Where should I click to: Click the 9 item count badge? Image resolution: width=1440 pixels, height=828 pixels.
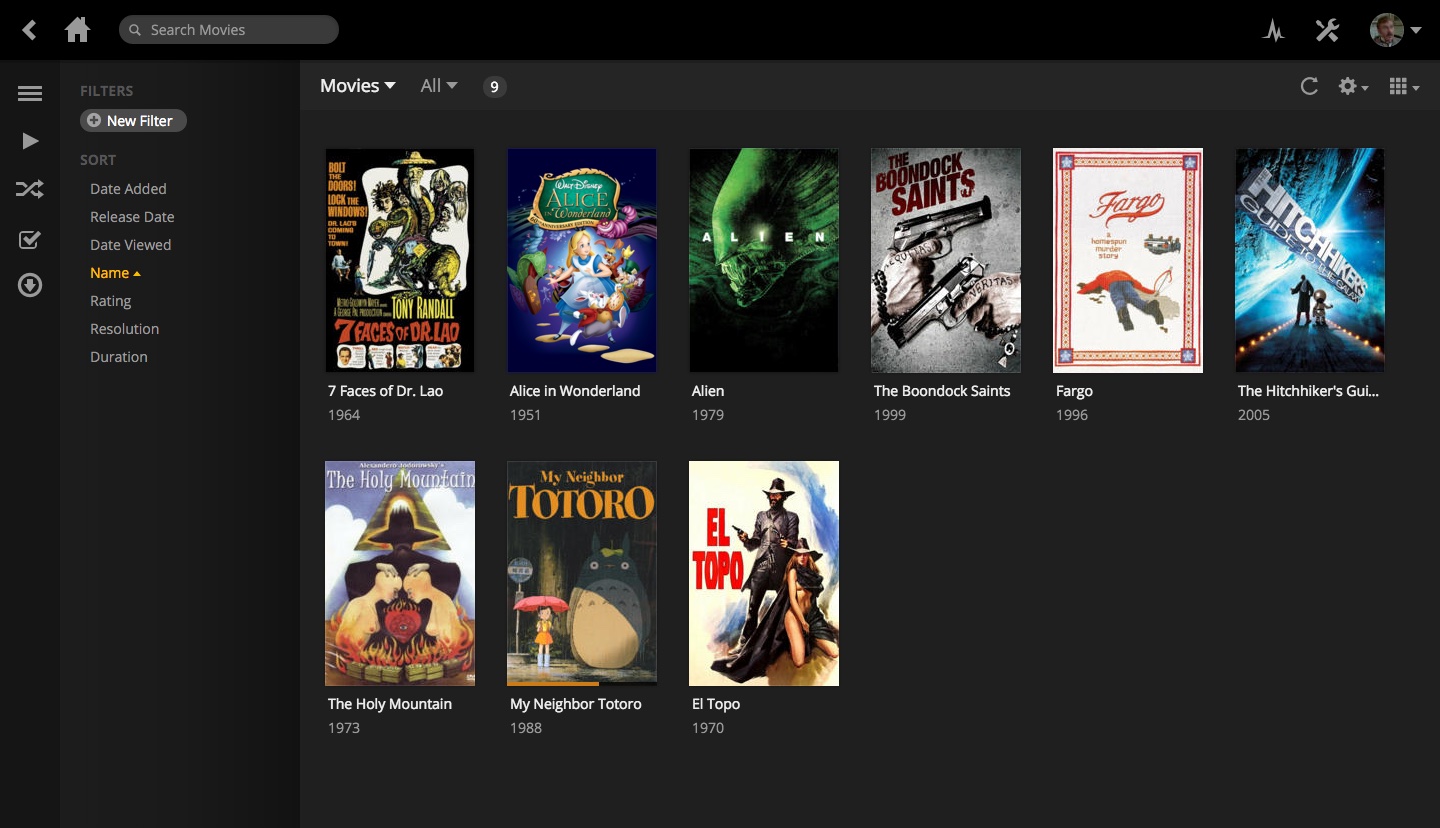coord(494,87)
